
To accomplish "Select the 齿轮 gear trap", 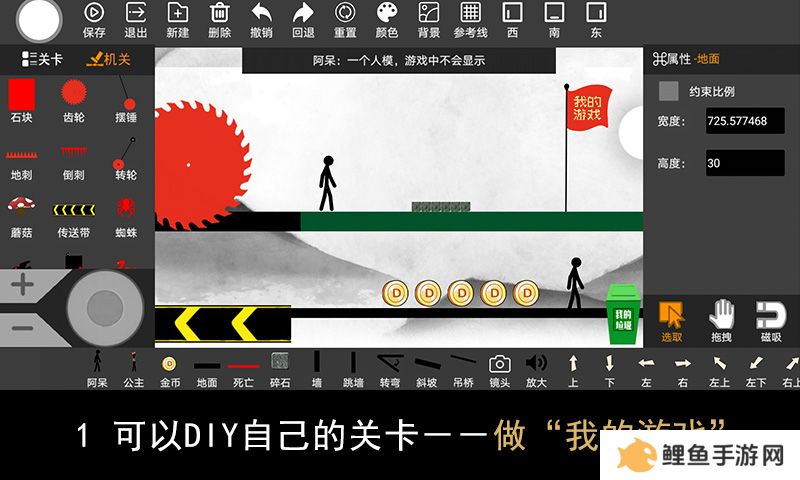I will [74, 93].
